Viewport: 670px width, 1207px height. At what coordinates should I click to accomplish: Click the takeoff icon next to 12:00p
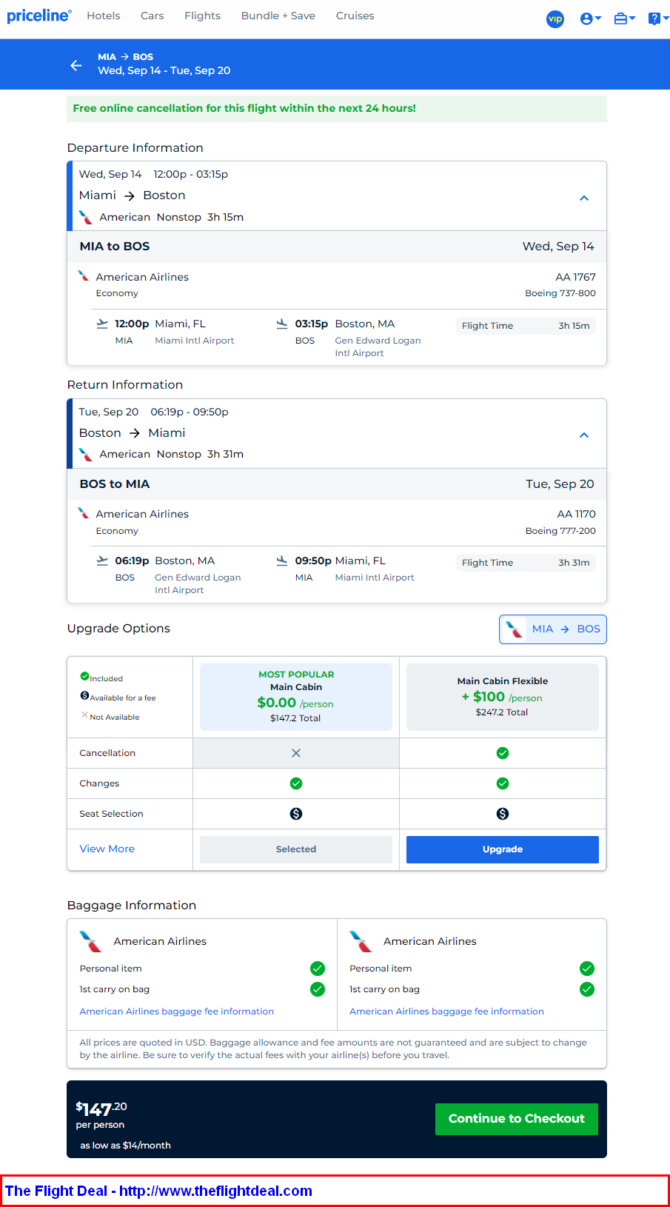point(102,323)
